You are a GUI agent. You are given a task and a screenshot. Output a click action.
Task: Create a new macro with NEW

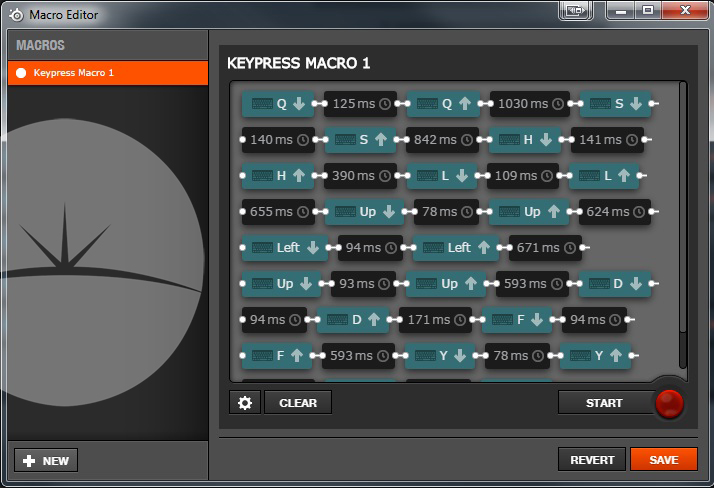click(46, 460)
